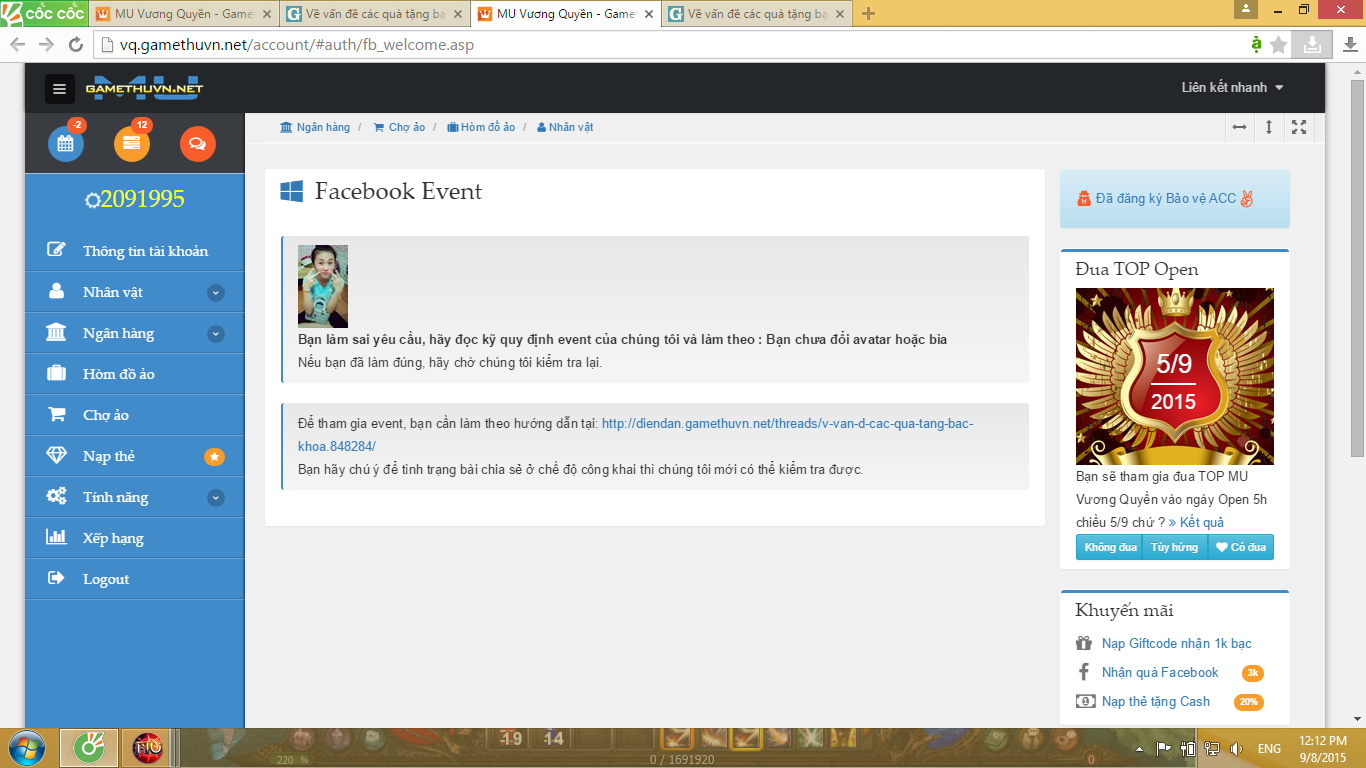This screenshot has width=1366, height=768.
Task: Click vertical height toggle arrow icon
Action: tap(1269, 127)
